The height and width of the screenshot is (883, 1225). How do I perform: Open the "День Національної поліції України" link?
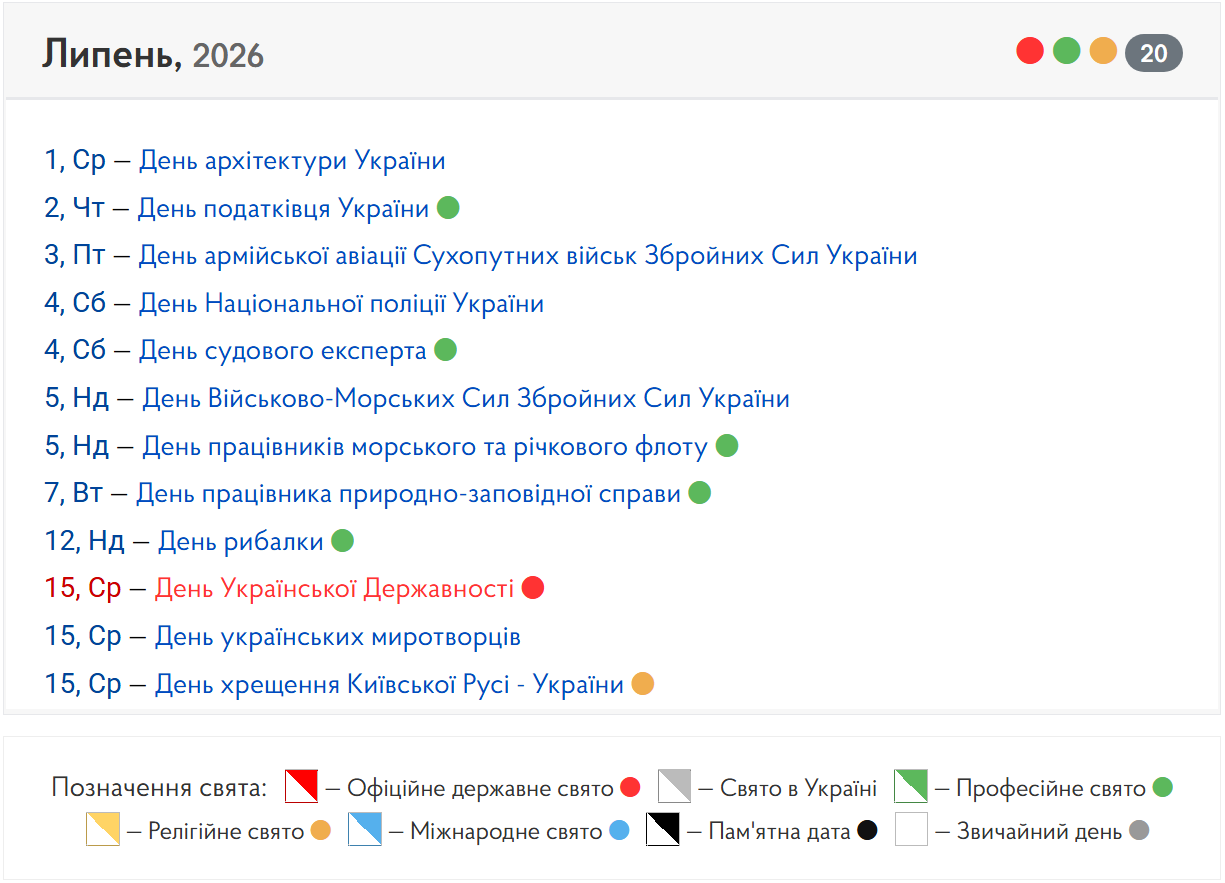coord(341,304)
